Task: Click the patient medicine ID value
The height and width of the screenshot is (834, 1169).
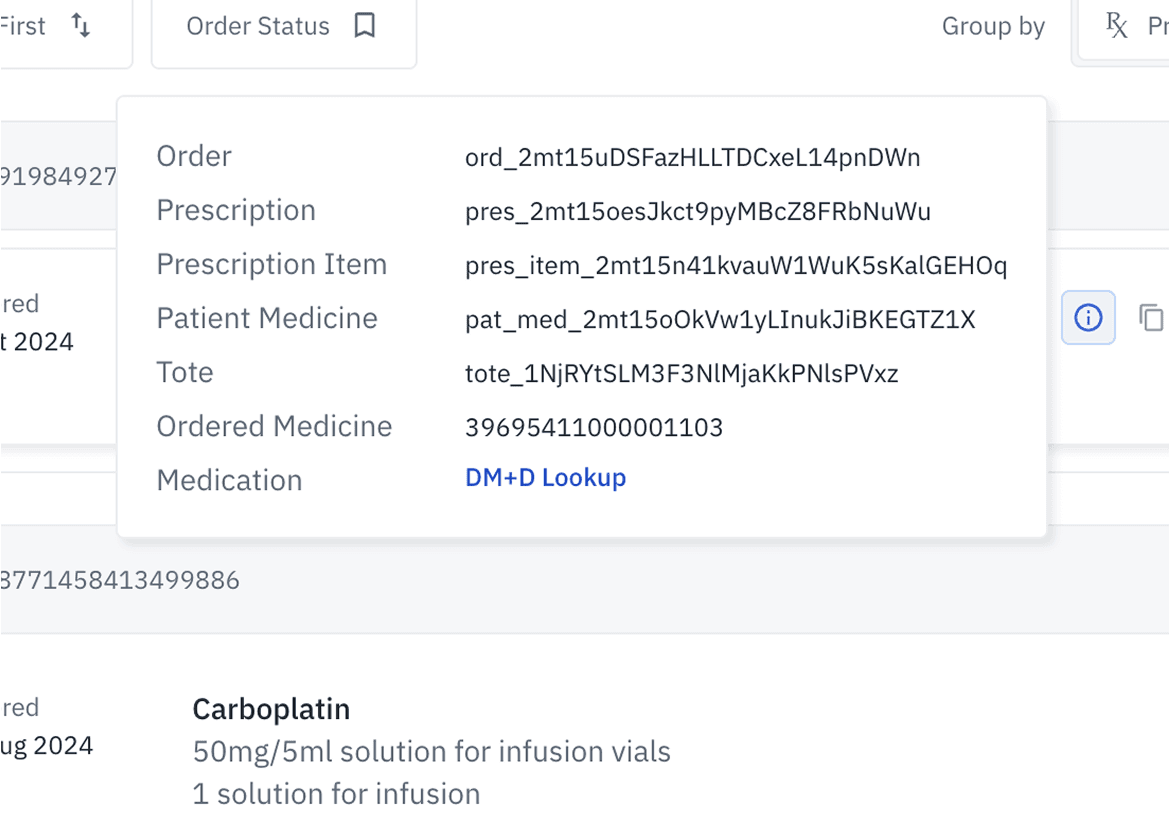Action: tap(720, 319)
